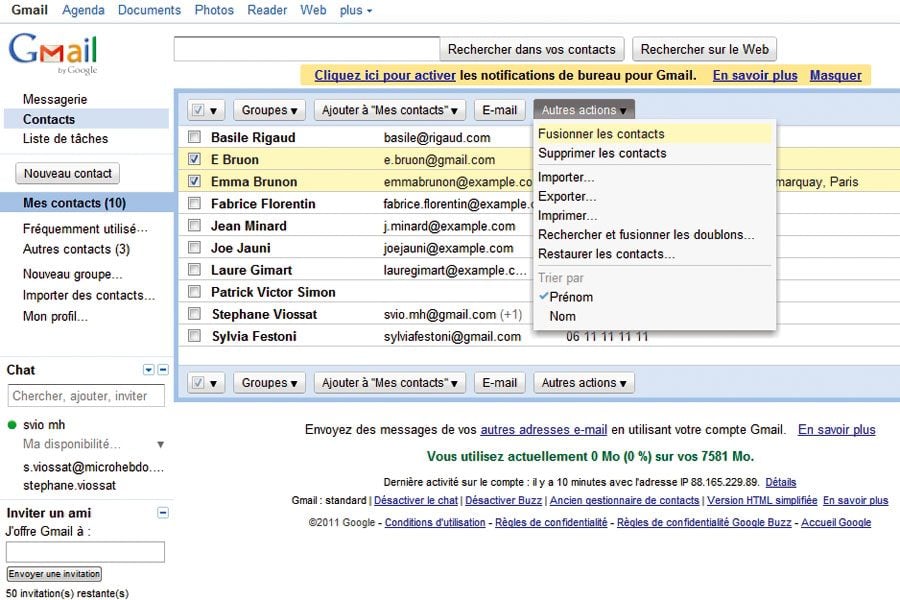Click the "Nouveau contact" button
The height and width of the screenshot is (600, 900).
[68, 174]
